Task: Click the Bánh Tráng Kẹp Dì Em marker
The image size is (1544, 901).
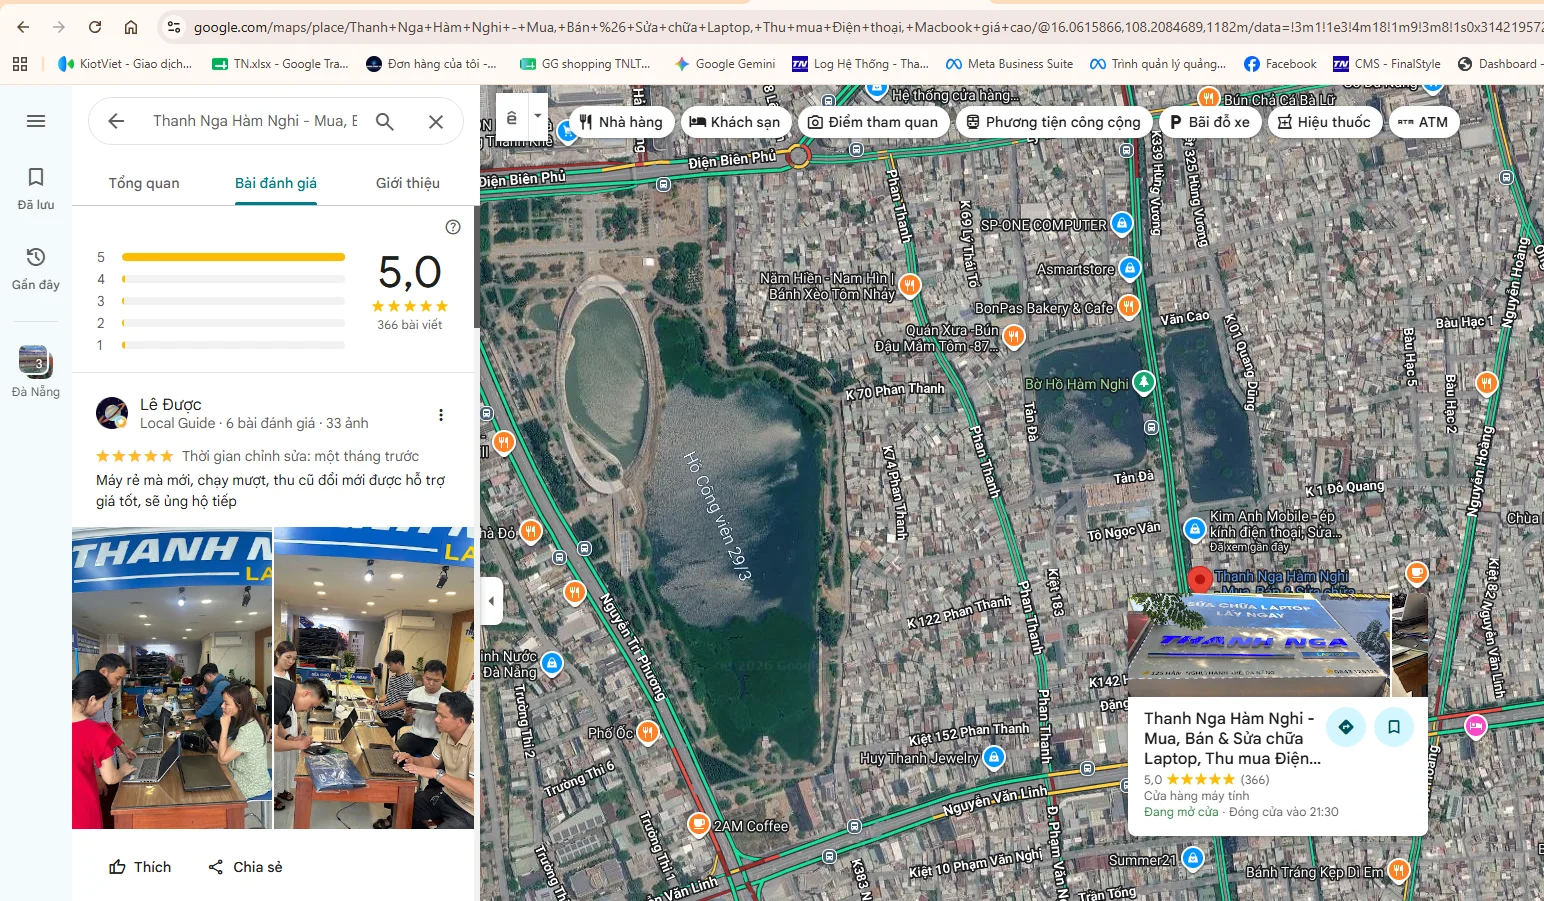Action: (1398, 870)
